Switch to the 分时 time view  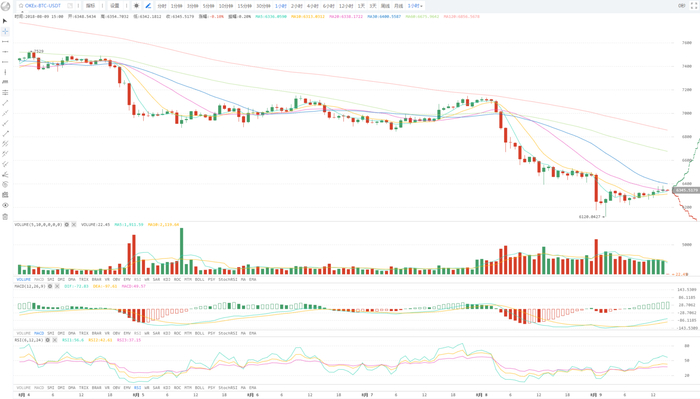[x=162, y=6]
